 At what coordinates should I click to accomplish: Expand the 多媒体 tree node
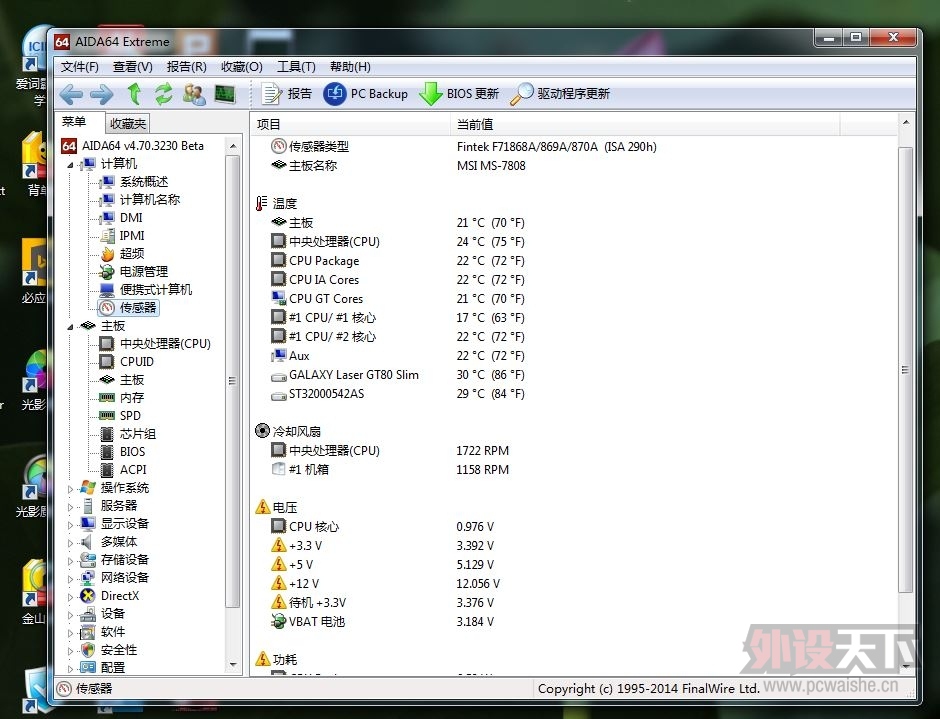(x=70, y=543)
